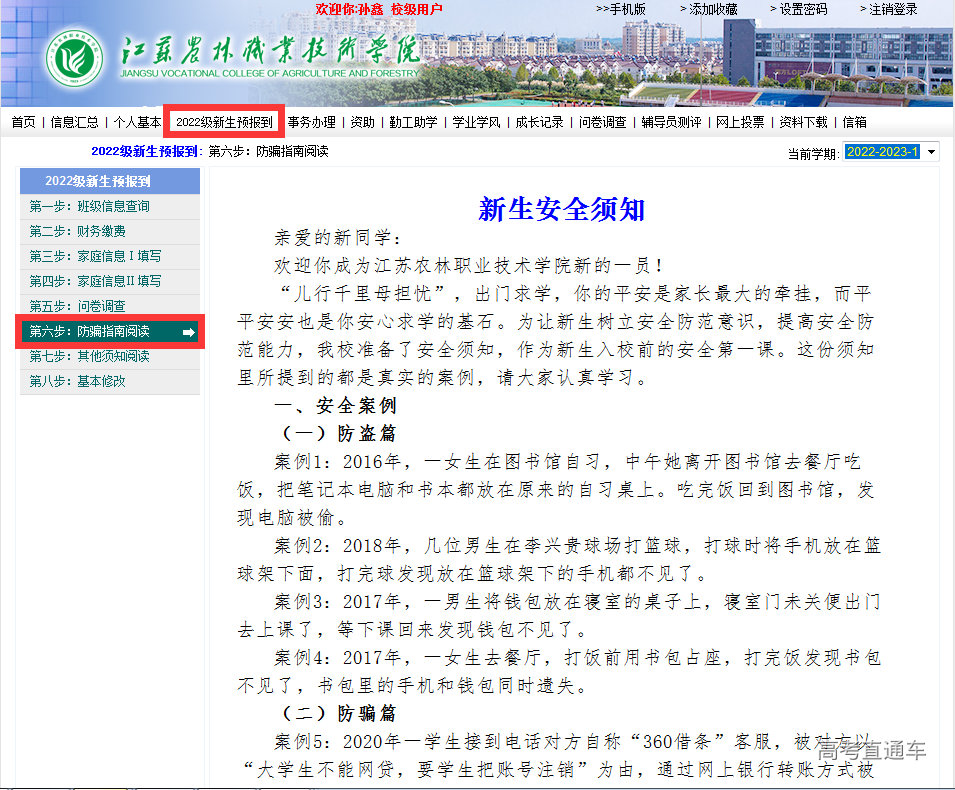Log out via the 注销登录 link
This screenshot has height=790, width=955.
pos(888,9)
